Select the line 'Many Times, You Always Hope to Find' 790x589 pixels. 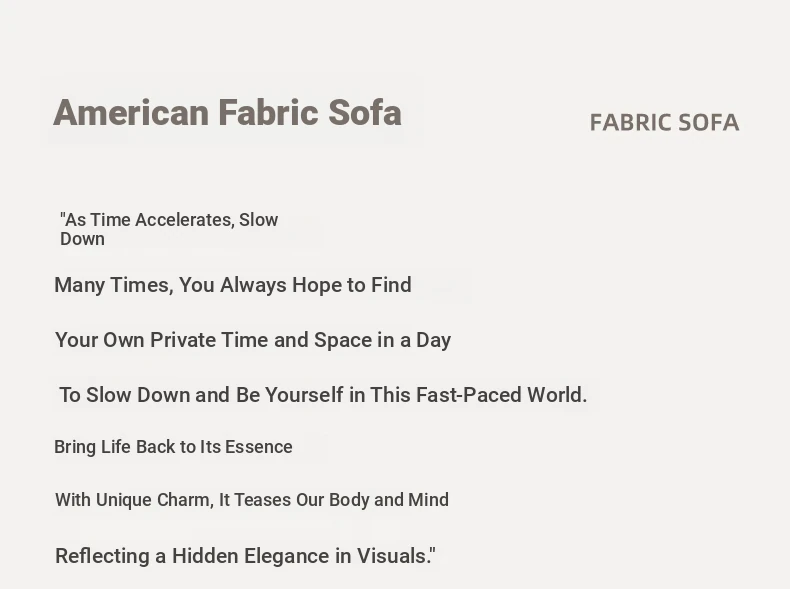coord(233,285)
